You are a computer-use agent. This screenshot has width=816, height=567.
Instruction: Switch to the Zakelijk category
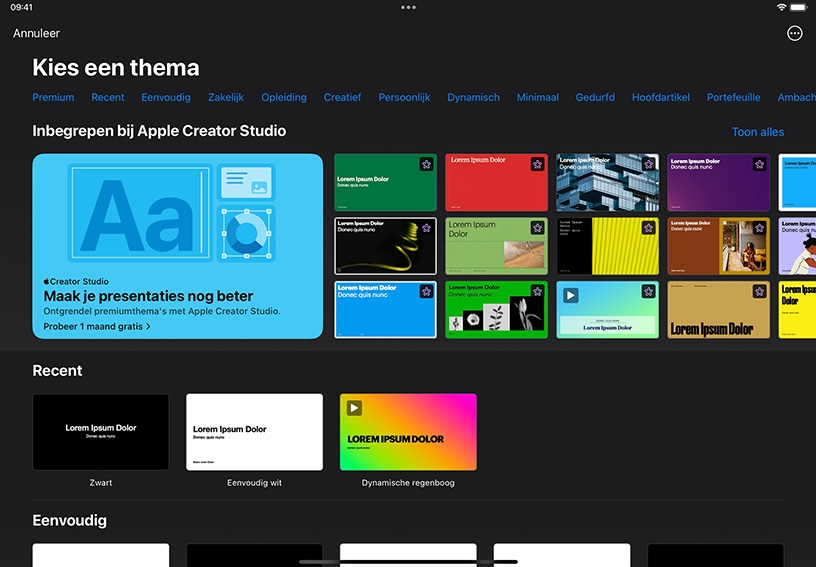tap(226, 97)
